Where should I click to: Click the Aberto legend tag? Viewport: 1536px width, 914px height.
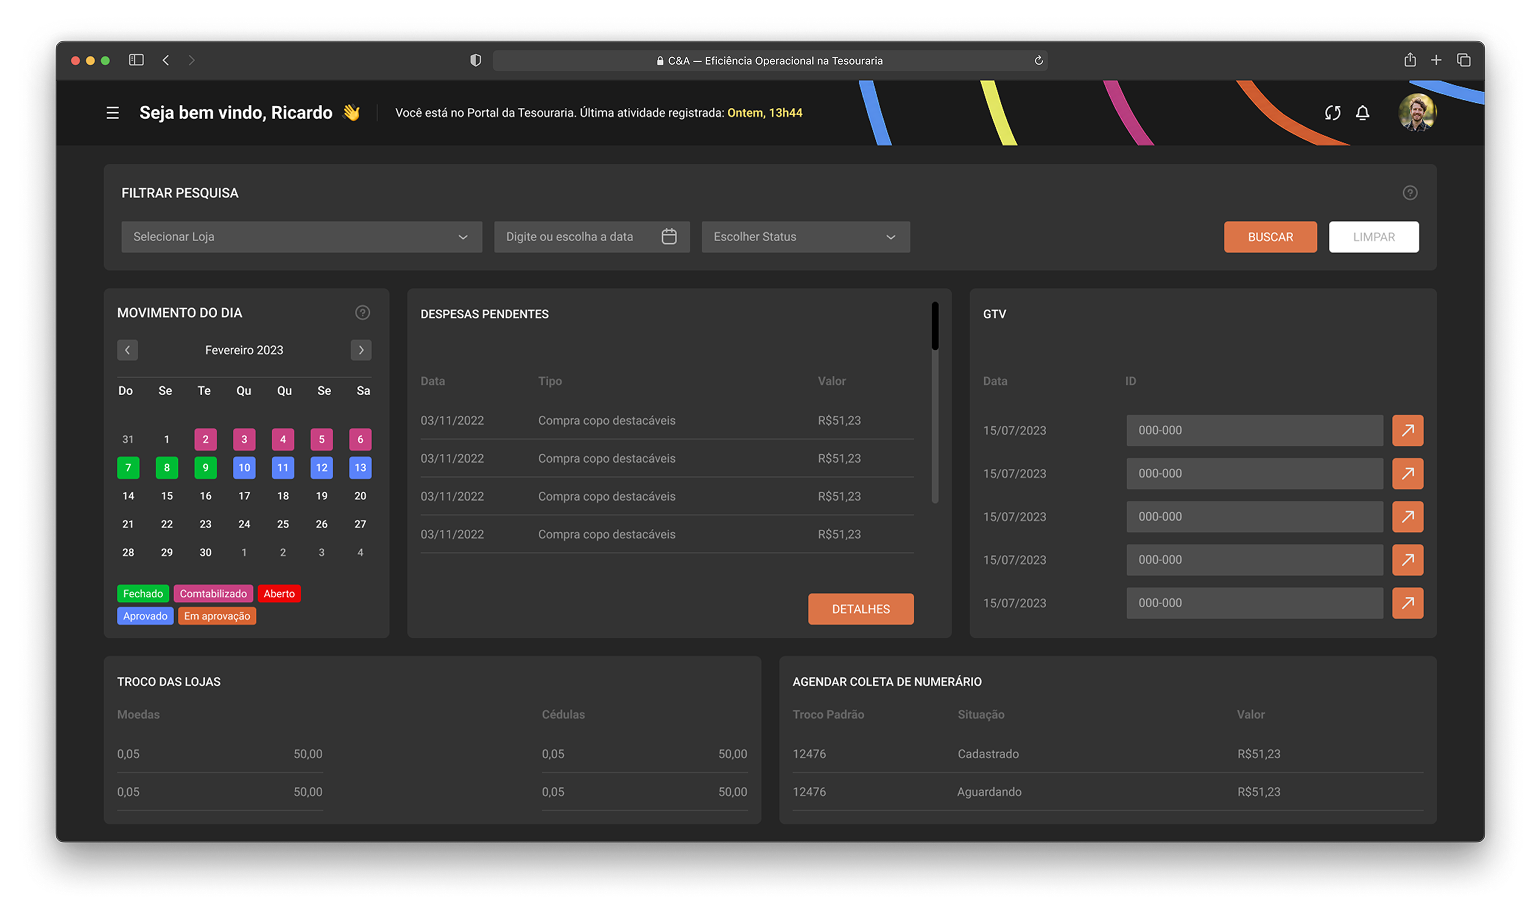pyautogui.click(x=279, y=594)
